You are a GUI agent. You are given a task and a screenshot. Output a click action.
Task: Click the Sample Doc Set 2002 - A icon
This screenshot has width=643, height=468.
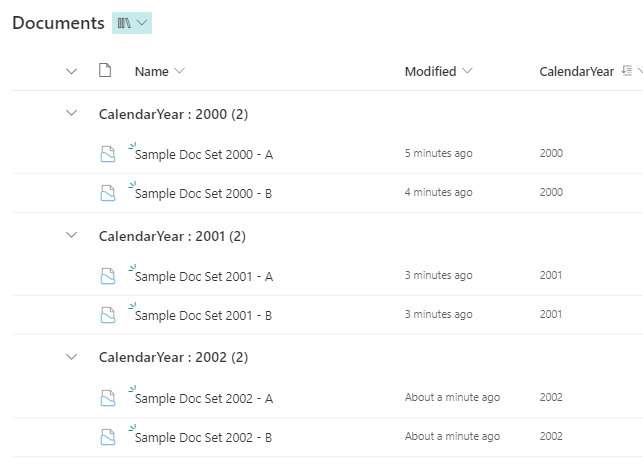[107, 398]
